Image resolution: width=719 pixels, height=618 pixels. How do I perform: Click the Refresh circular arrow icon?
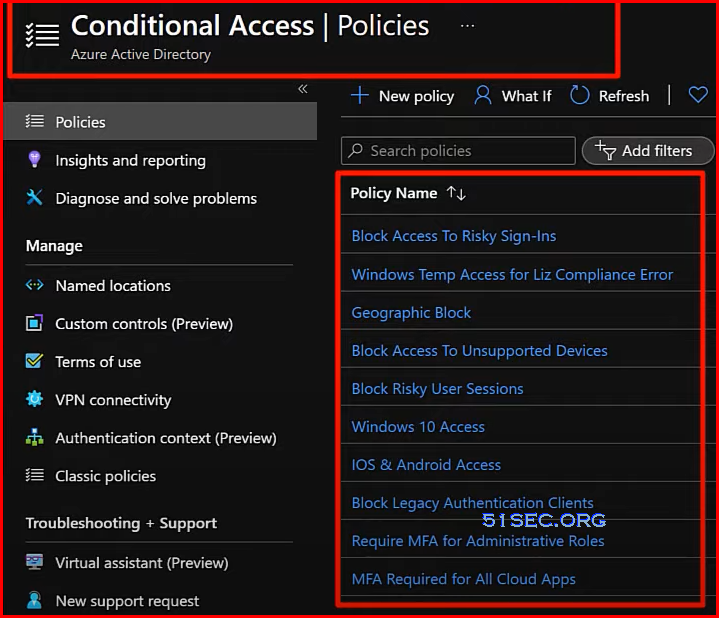[580, 95]
